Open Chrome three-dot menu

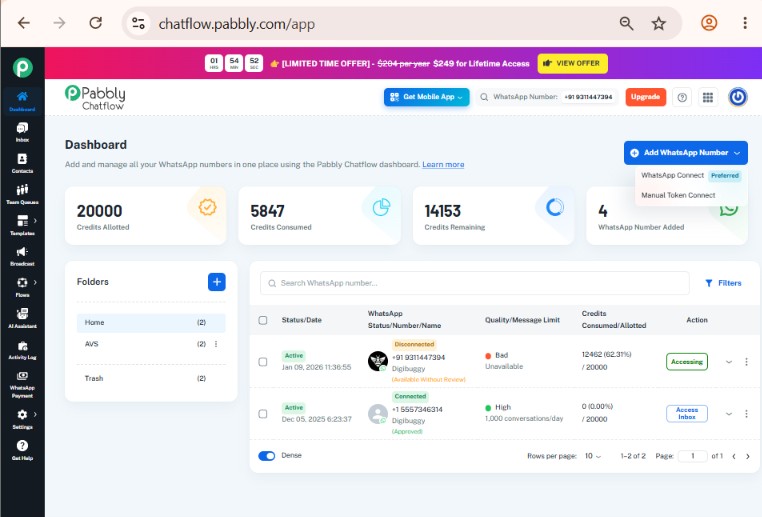coord(745,23)
